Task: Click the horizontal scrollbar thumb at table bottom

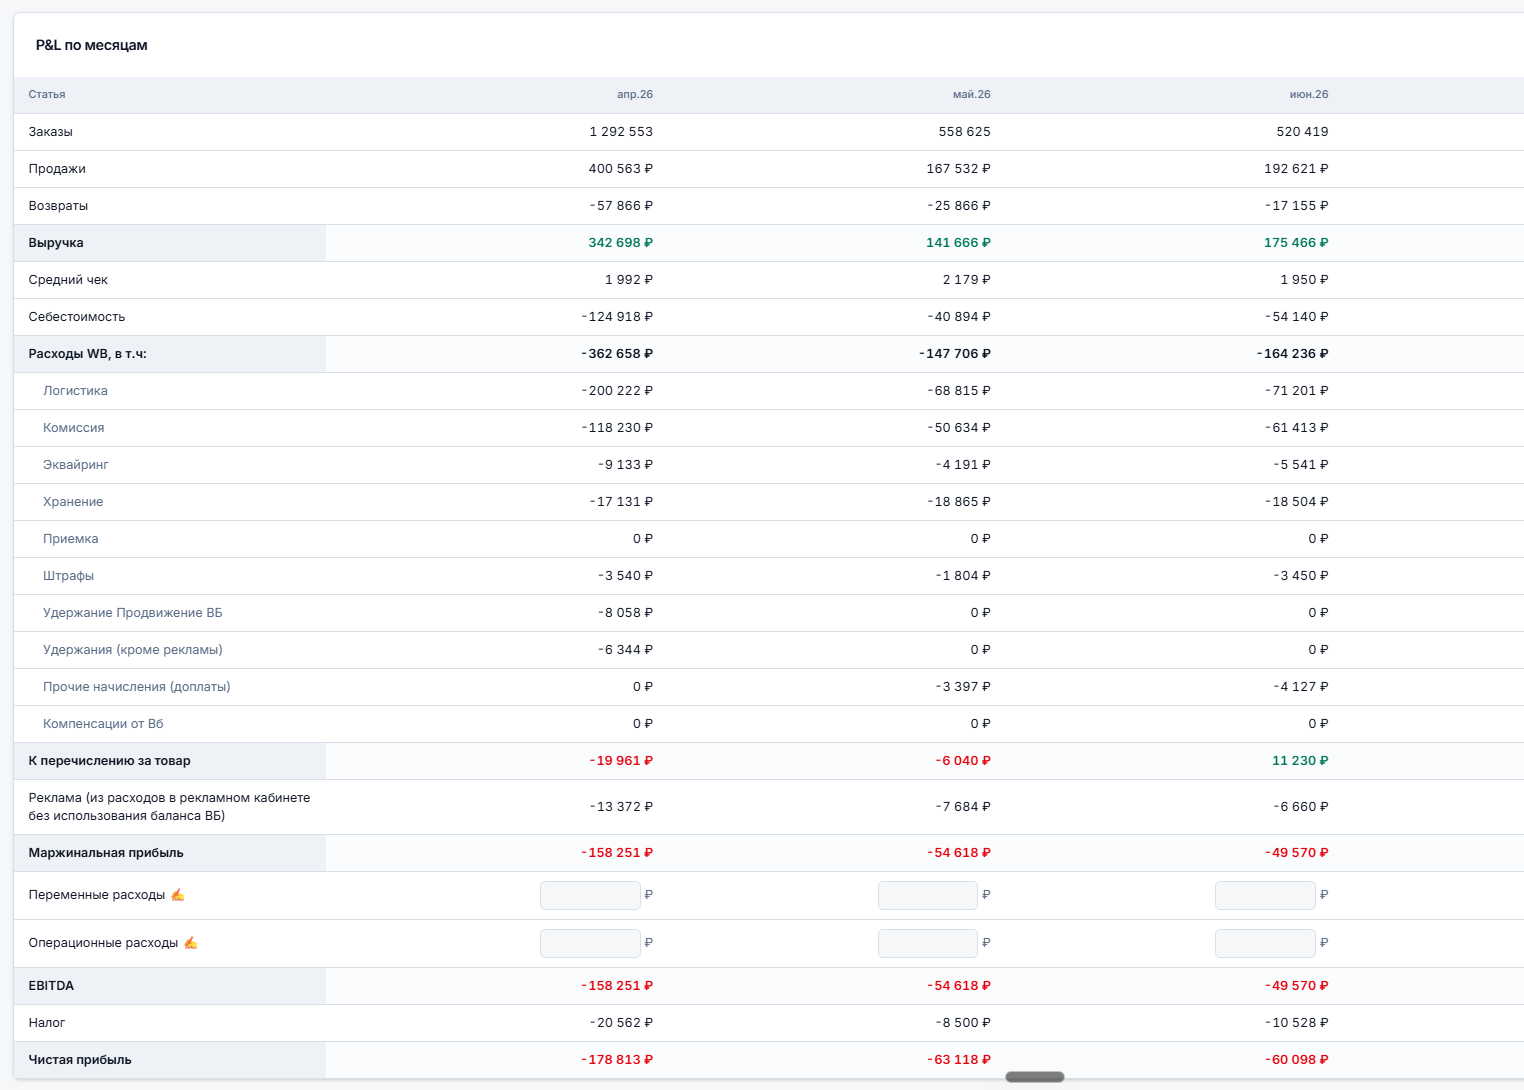Action: tap(1035, 1077)
